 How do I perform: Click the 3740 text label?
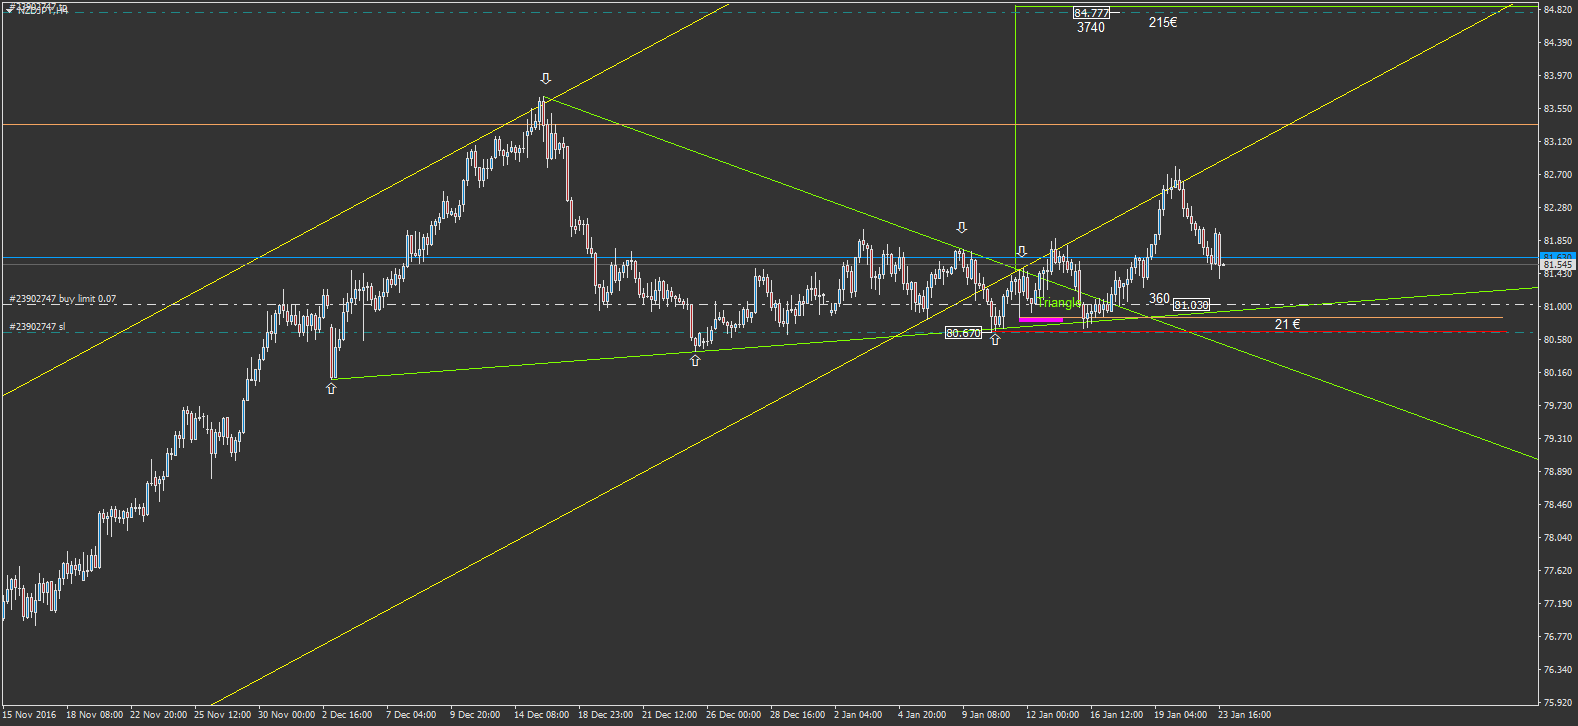pos(1091,28)
